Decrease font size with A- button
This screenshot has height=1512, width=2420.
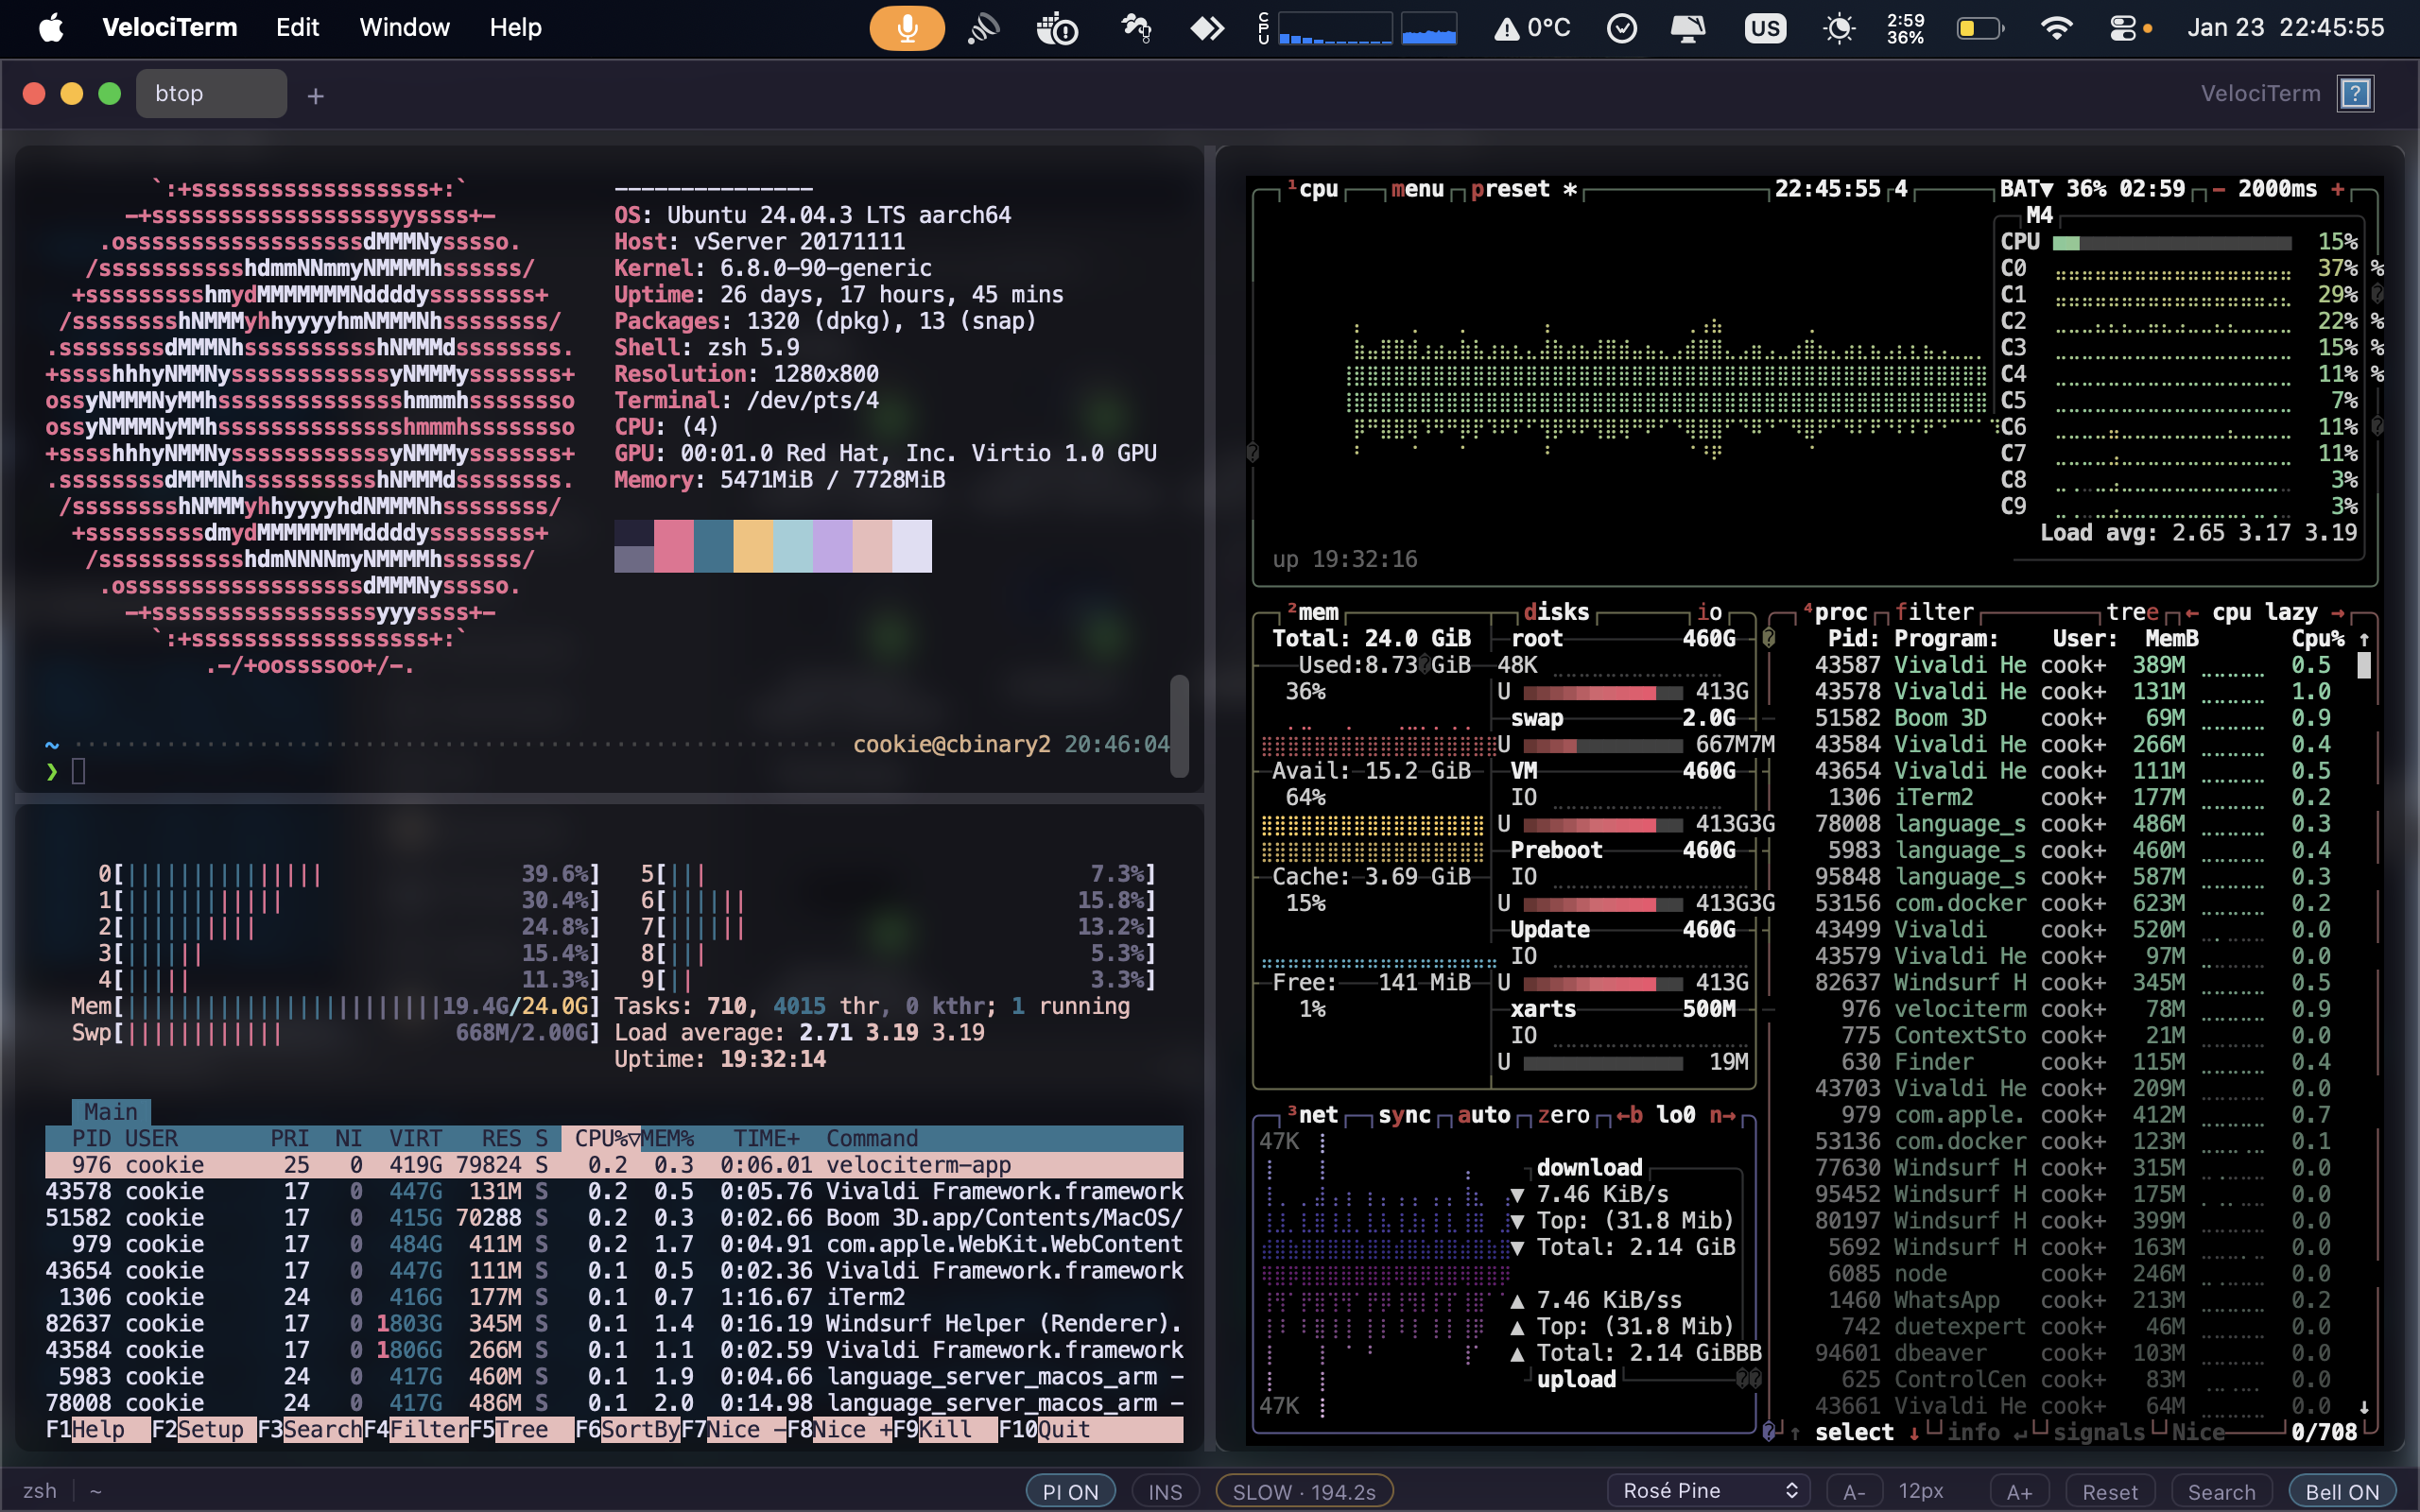click(1854, 1491)
